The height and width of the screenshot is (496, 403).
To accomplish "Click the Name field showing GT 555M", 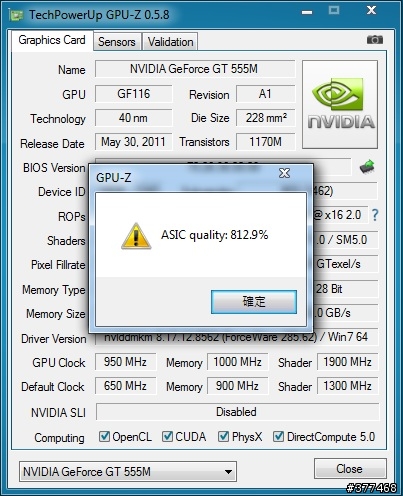I will 195,69.
